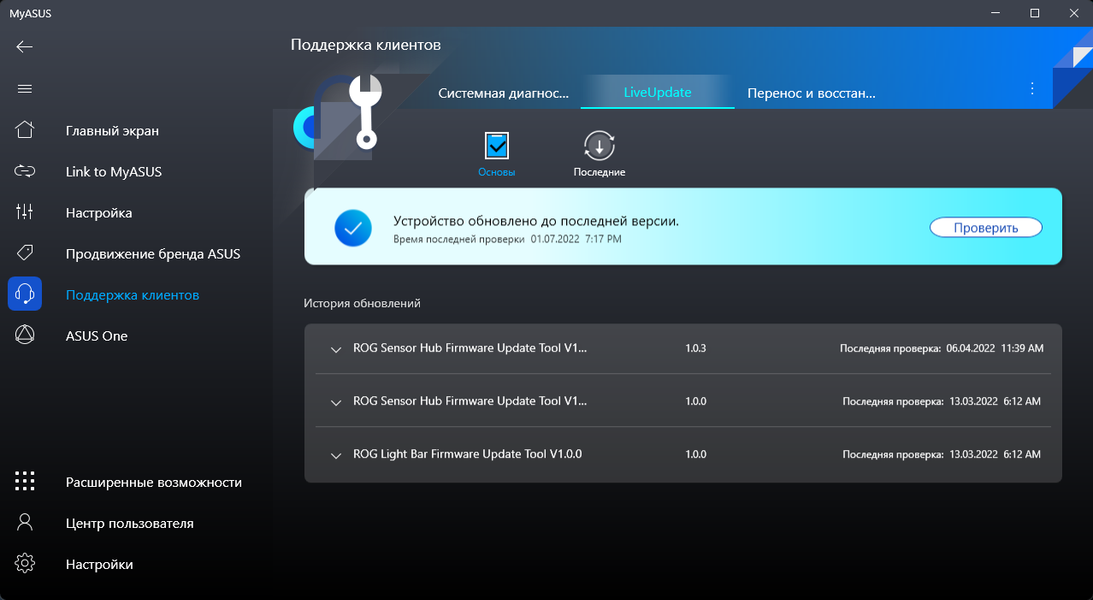
Task: Select Поддержка клиентов label in sidebar
Action: 132,295
